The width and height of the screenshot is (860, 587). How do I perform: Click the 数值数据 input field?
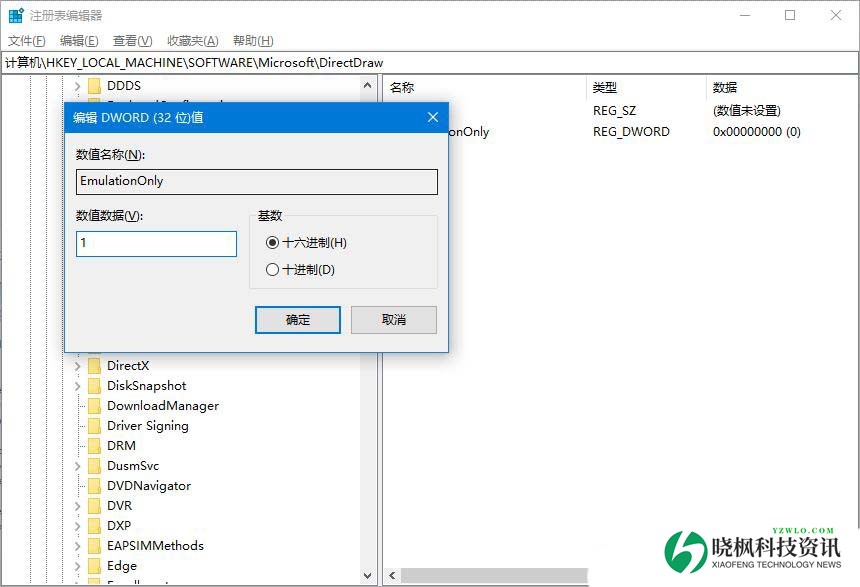[156, 244]
